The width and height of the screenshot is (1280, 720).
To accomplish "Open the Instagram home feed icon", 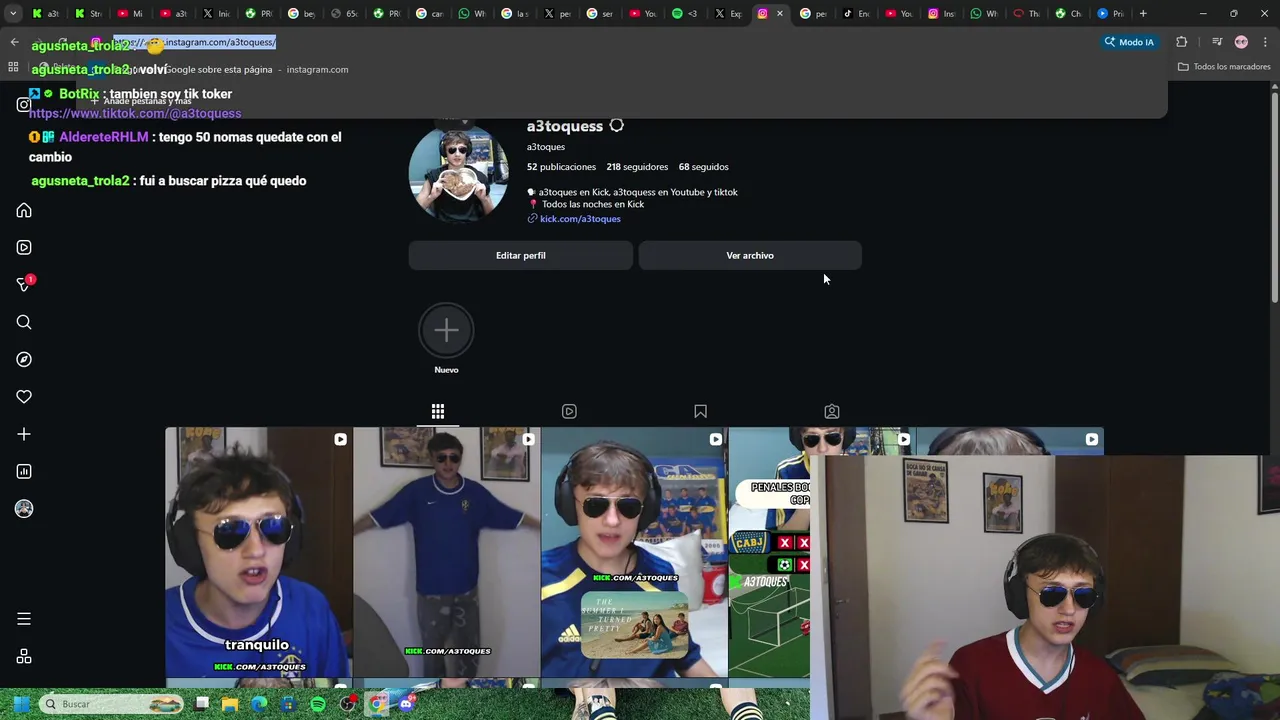I will tap(24, 211).
